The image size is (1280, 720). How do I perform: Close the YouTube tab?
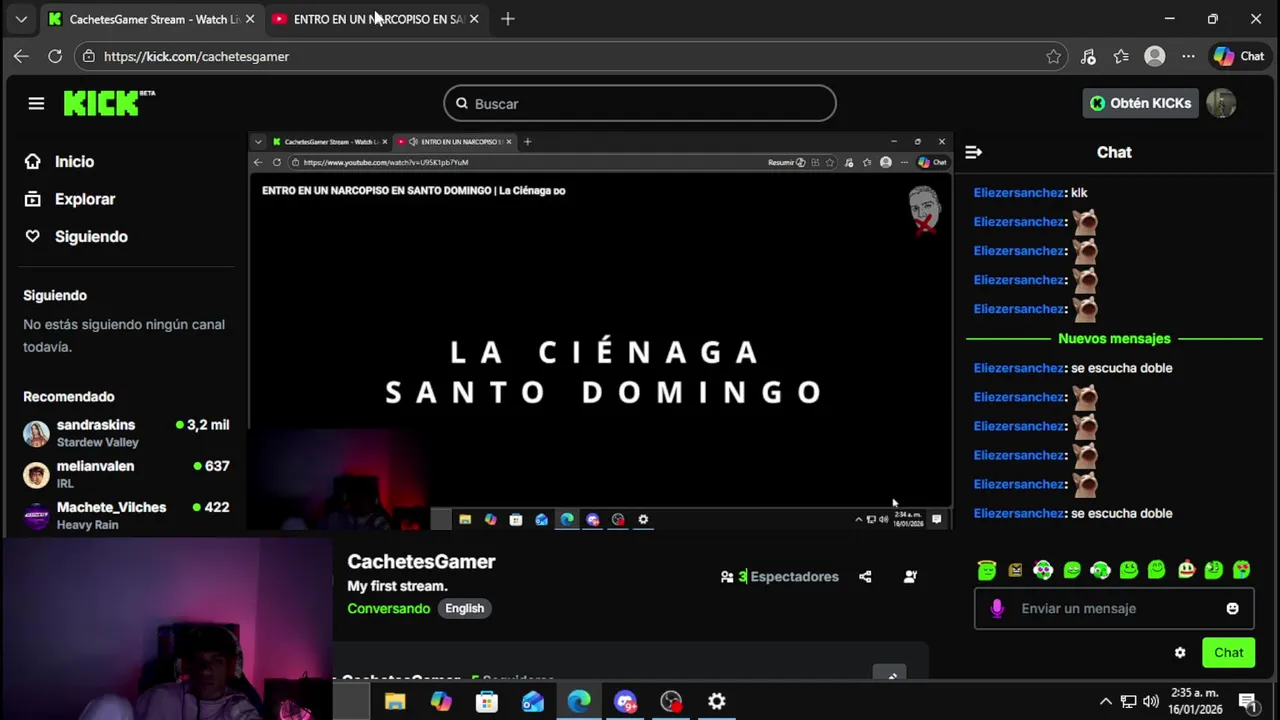[x=474, y=19]
